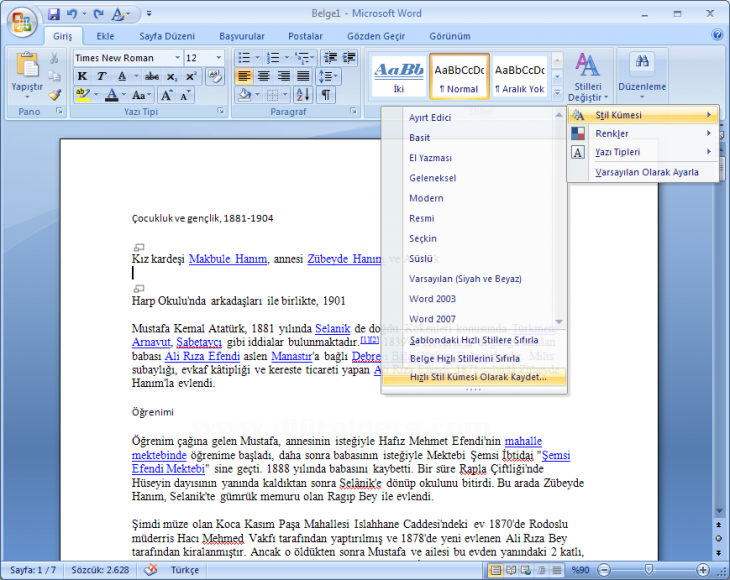Save the document from Quick Access toolbar
The width and height of the screenshot is (730, 580).
coord(54,15)
